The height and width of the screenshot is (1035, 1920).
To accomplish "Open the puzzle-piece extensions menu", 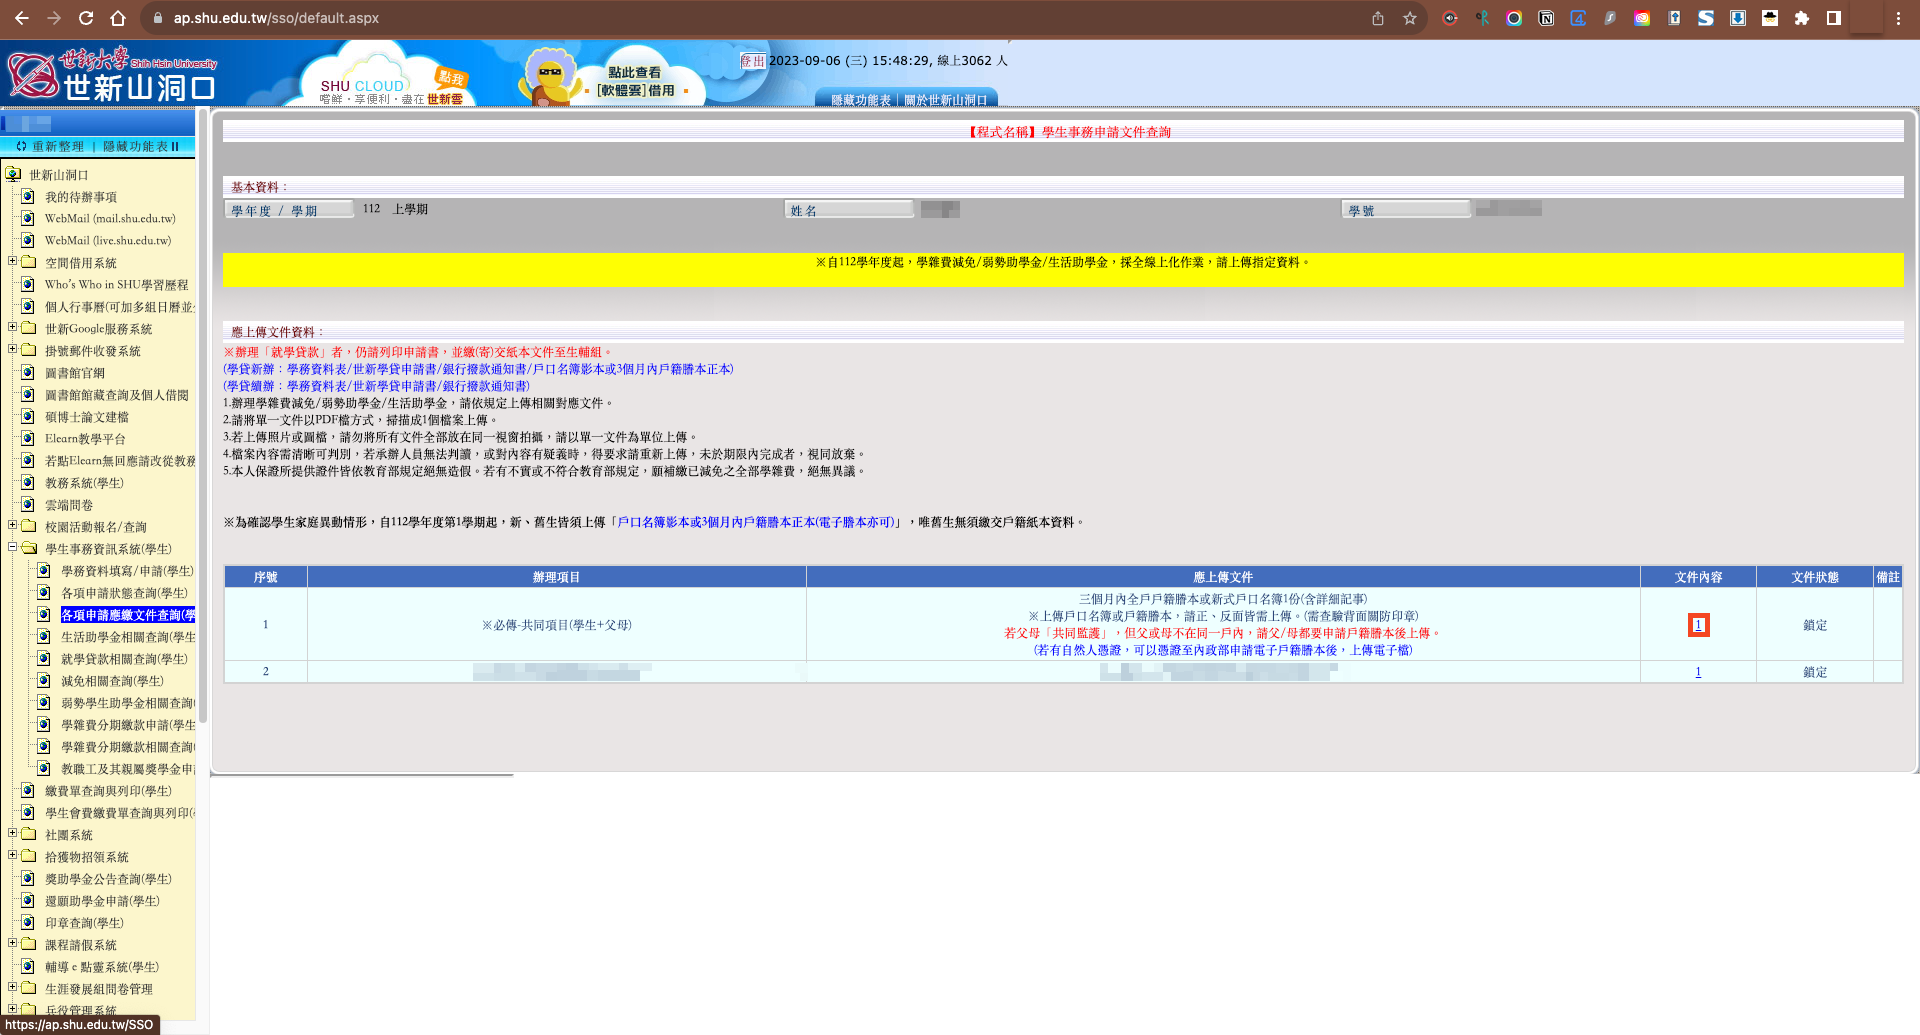I will [1802, 18].
